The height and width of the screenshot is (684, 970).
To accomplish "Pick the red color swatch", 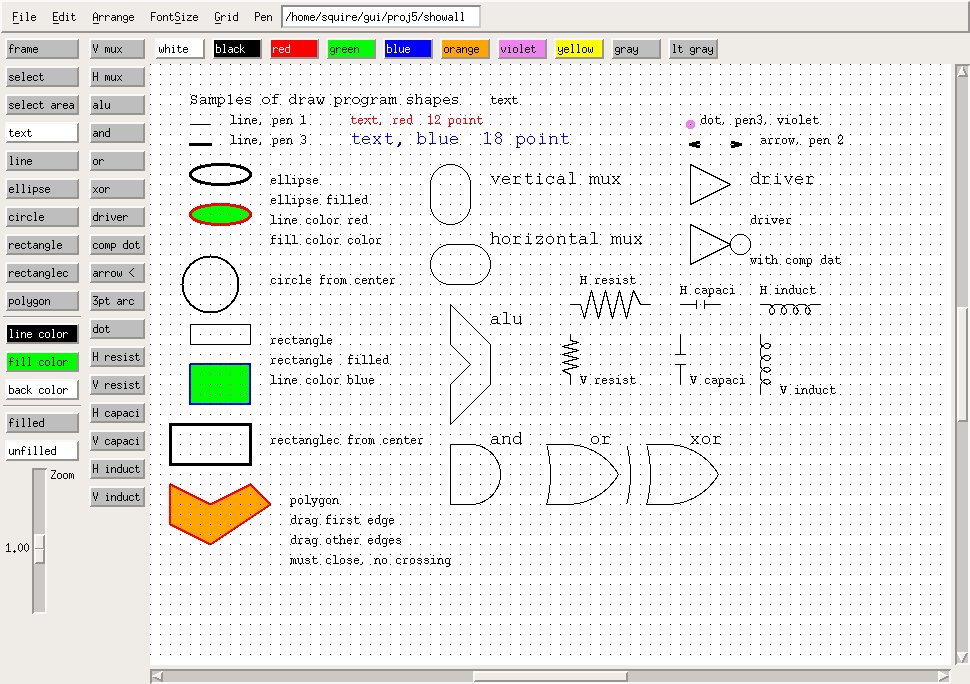I will tap(294, 49).
